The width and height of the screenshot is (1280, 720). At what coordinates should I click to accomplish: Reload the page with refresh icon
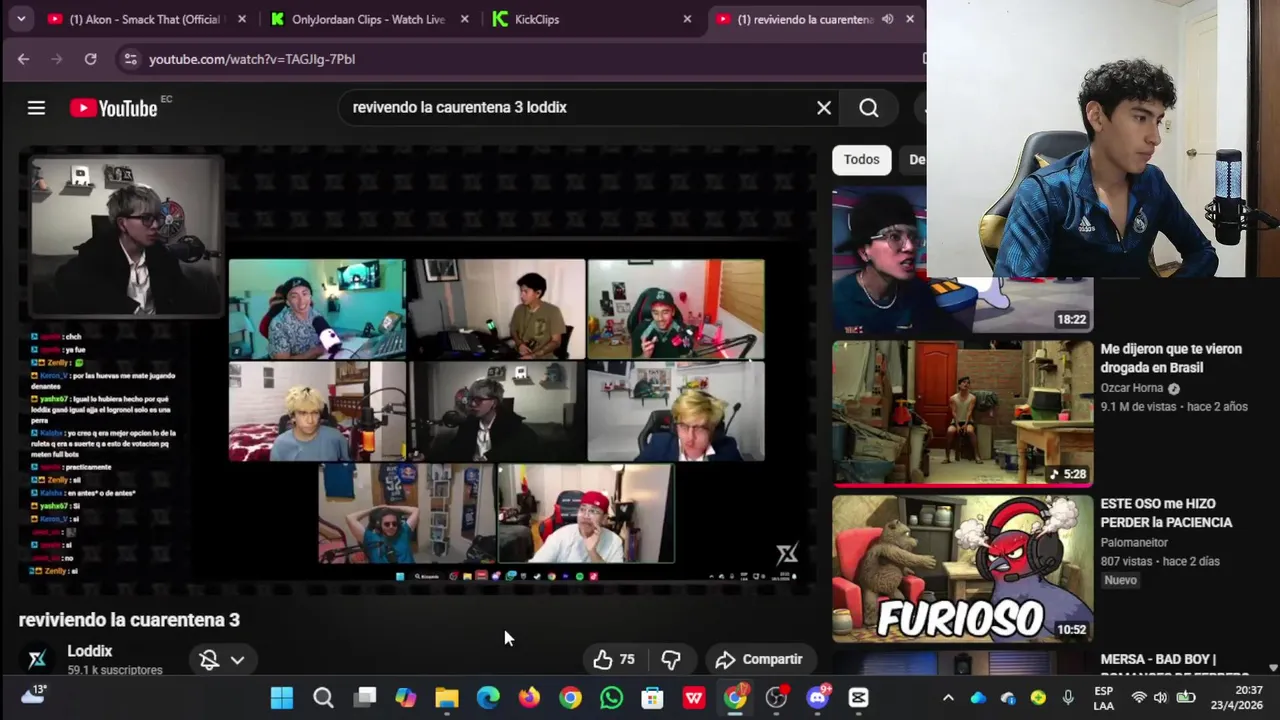[x=90, y=59]
